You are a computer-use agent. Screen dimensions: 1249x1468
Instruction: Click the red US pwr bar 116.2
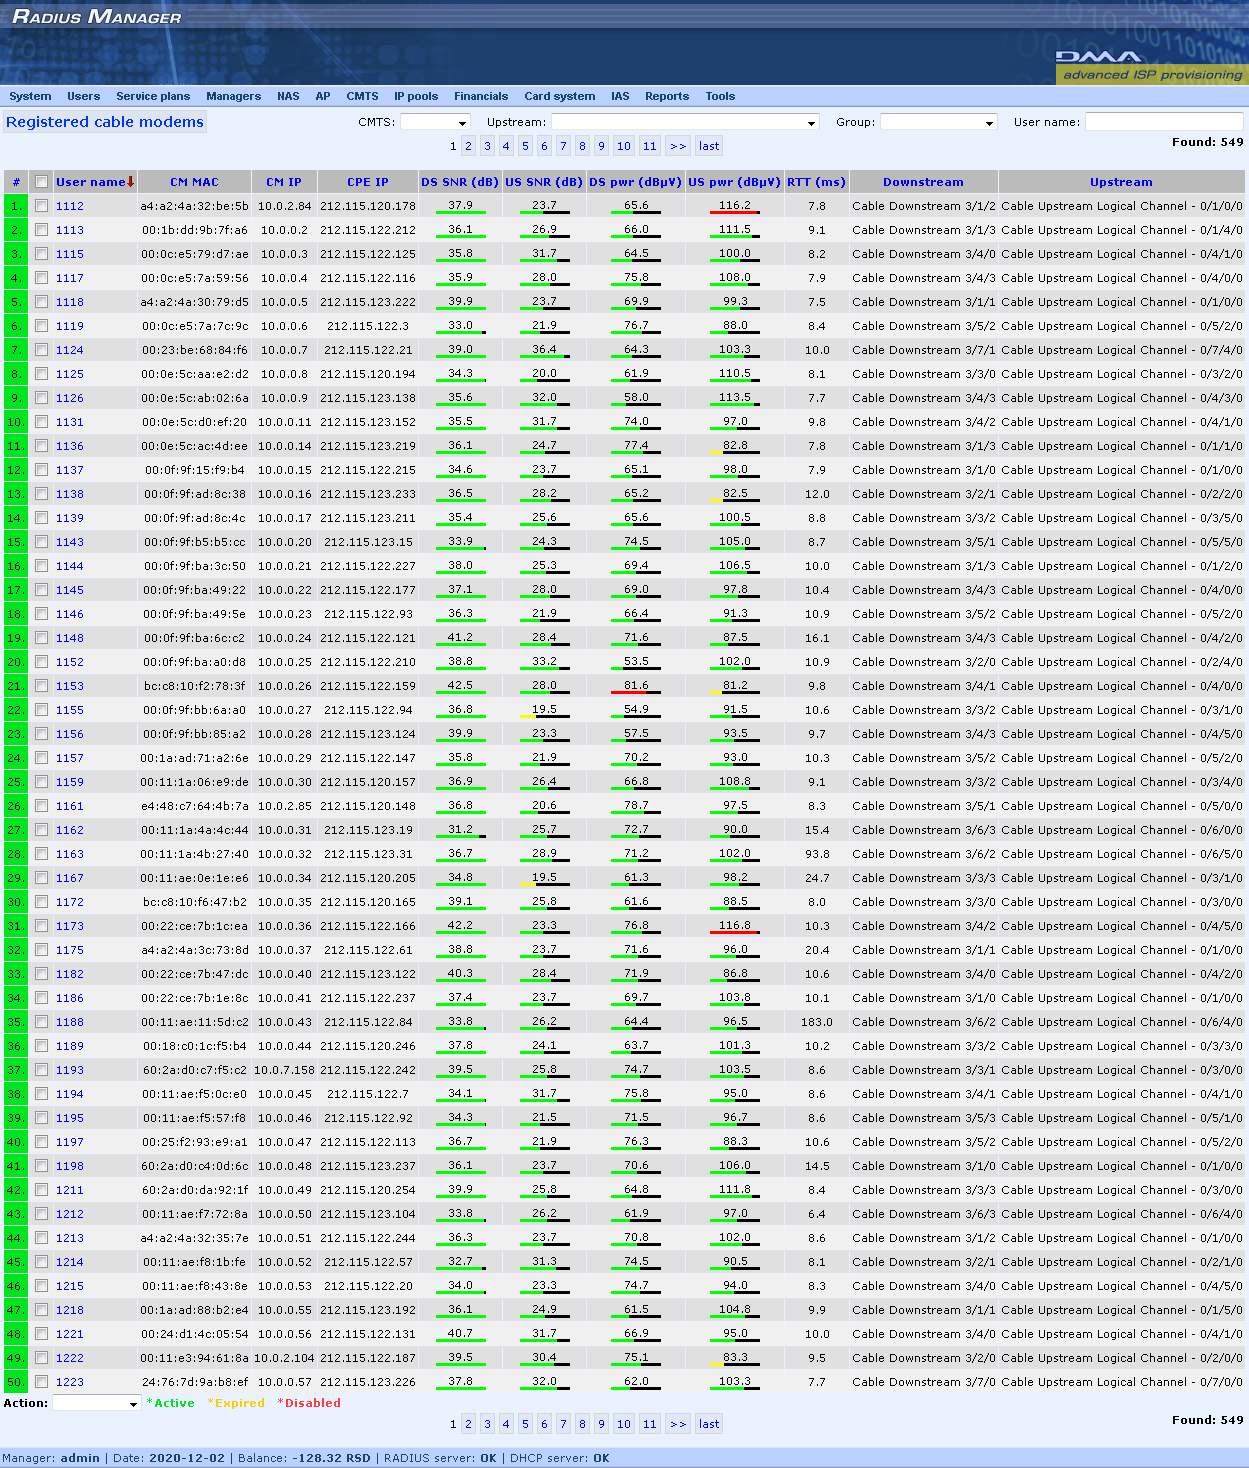735,213
